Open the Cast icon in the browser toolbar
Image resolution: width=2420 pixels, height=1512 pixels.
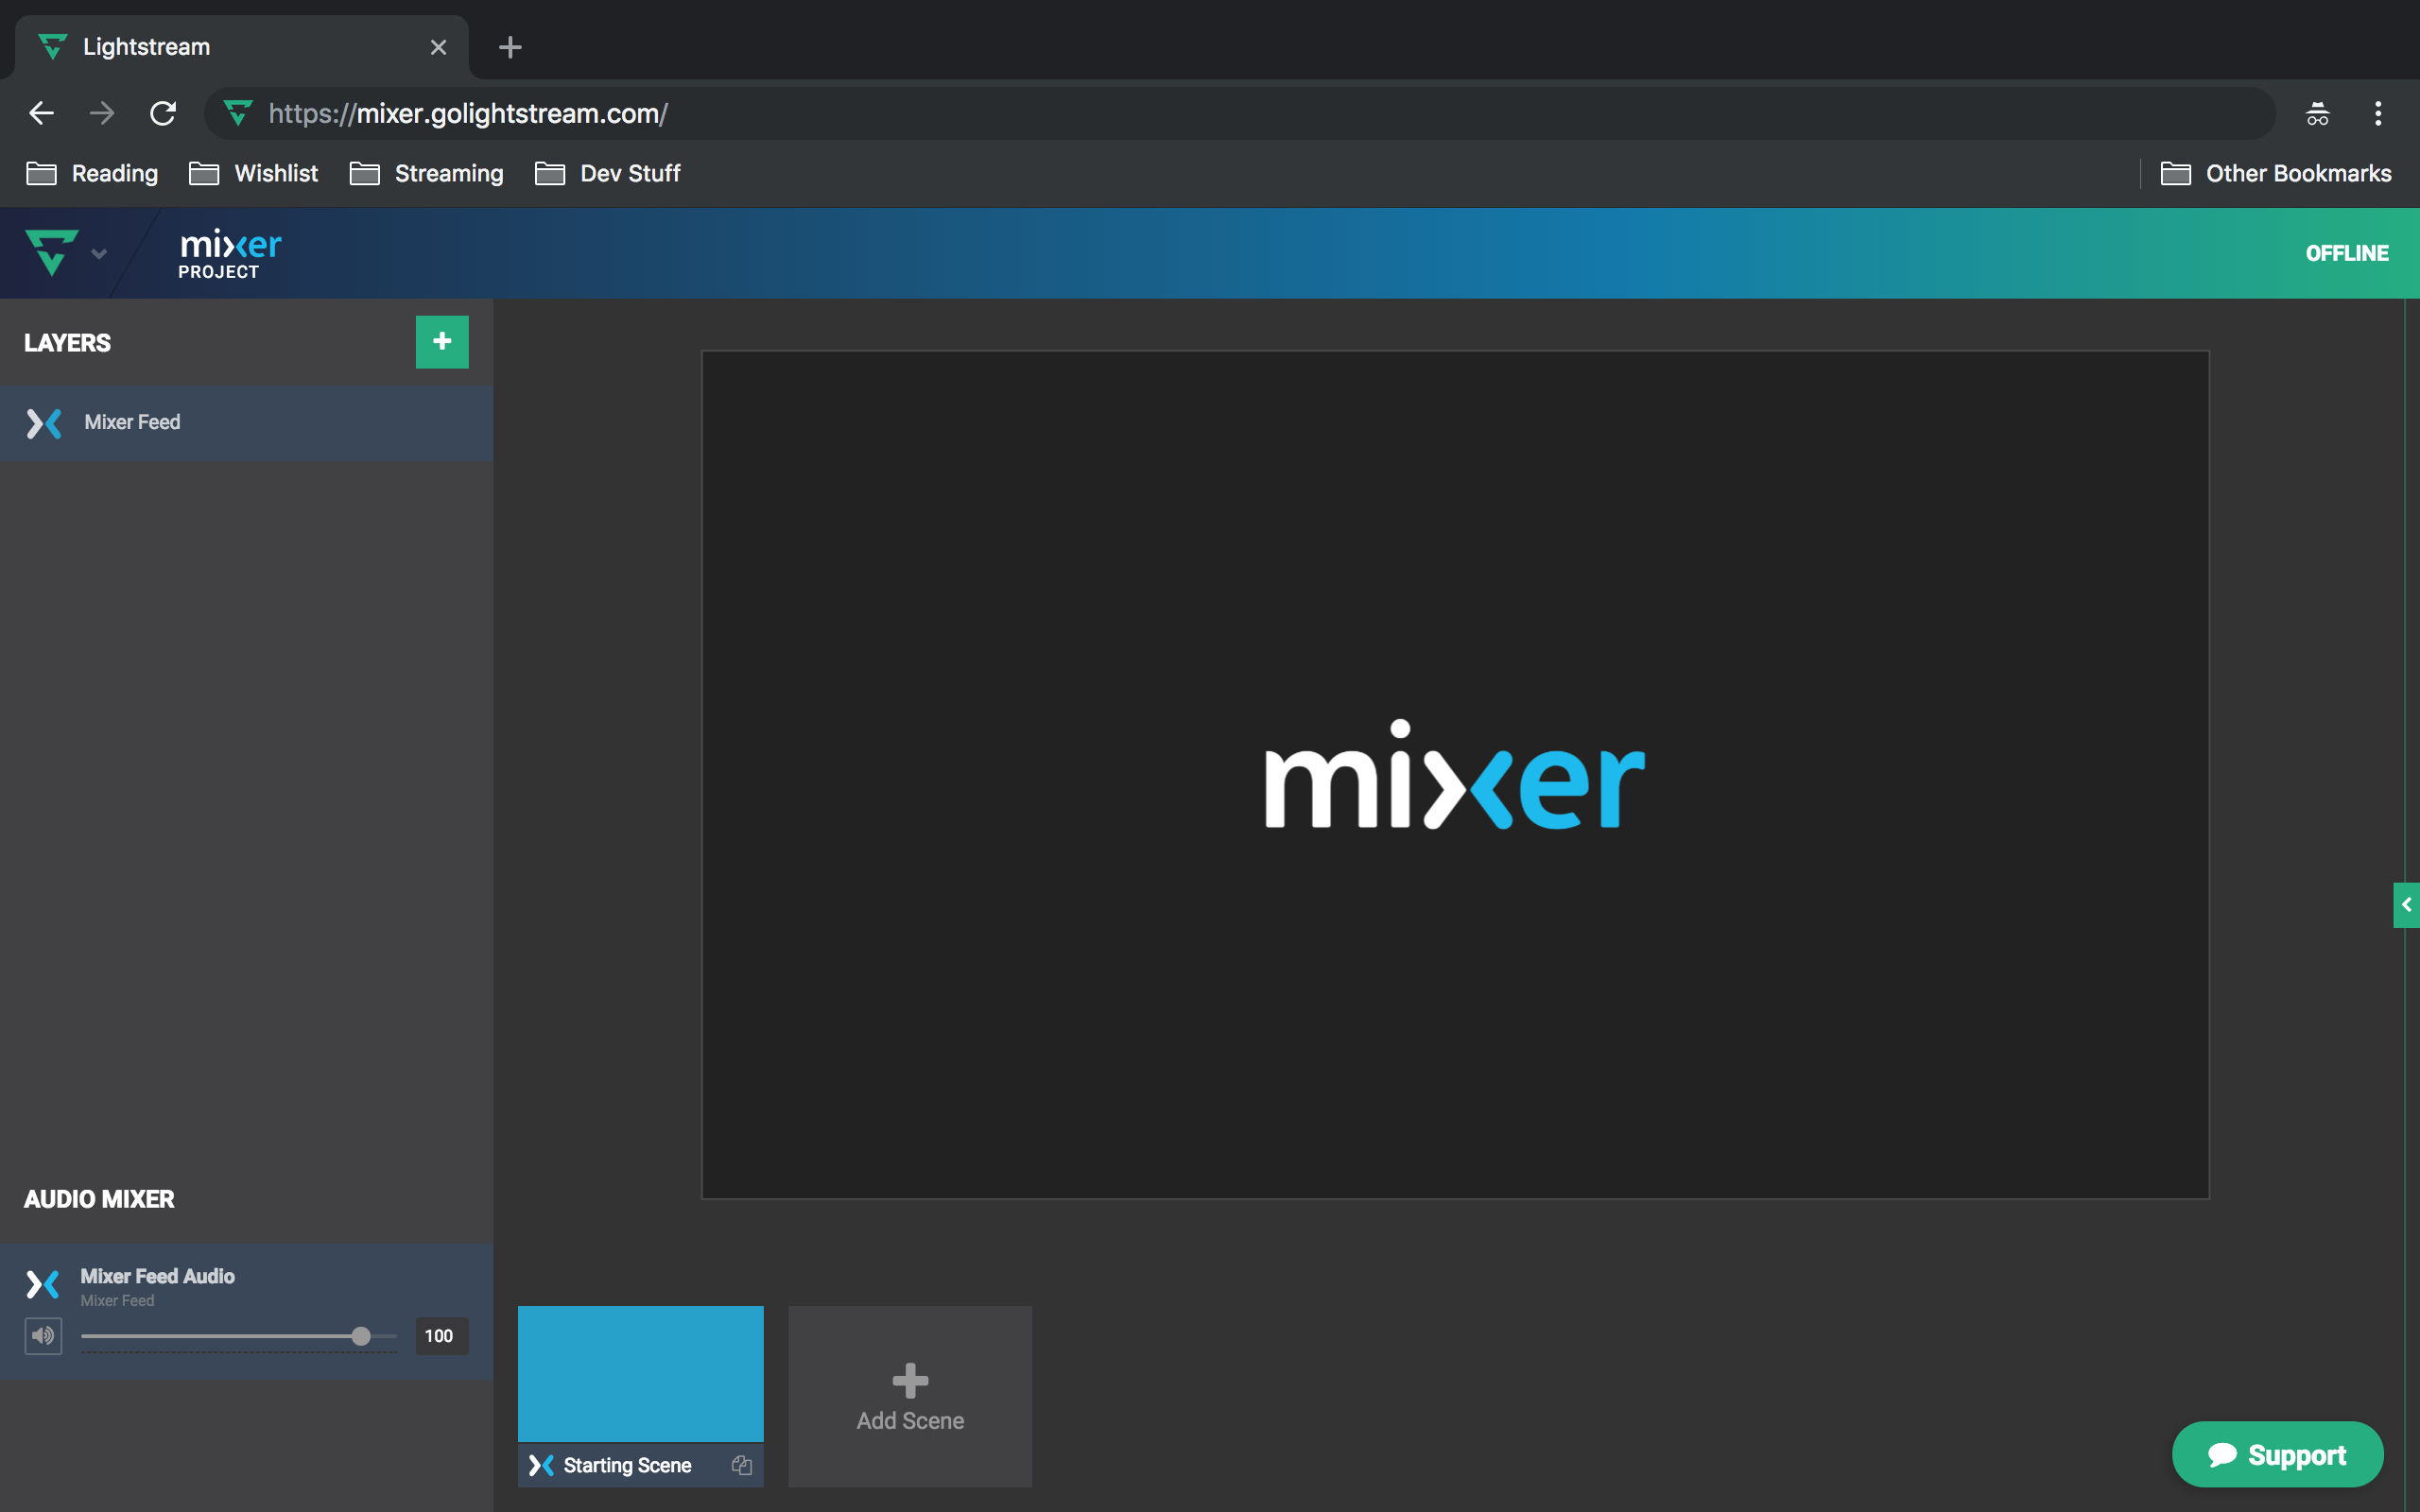2318,113
